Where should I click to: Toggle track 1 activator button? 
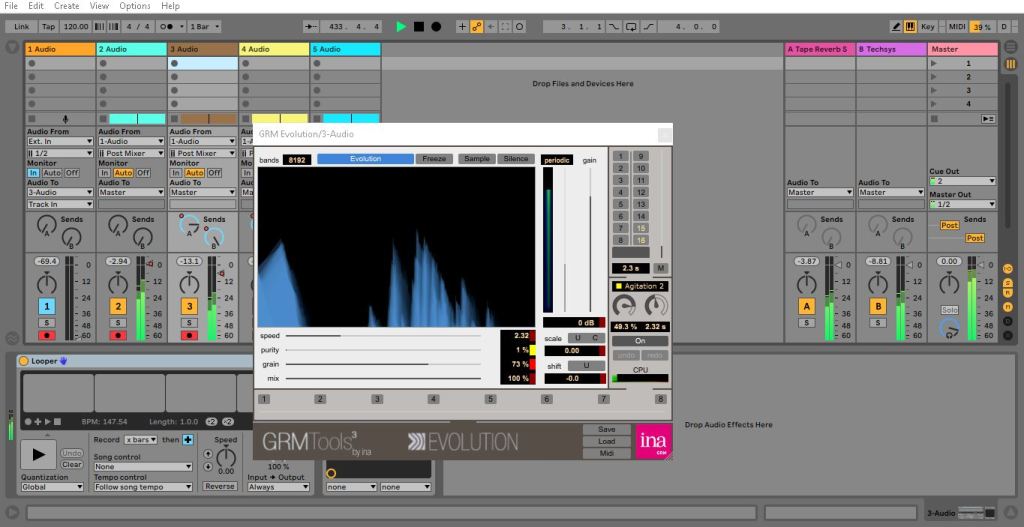[x=46, y=306]
